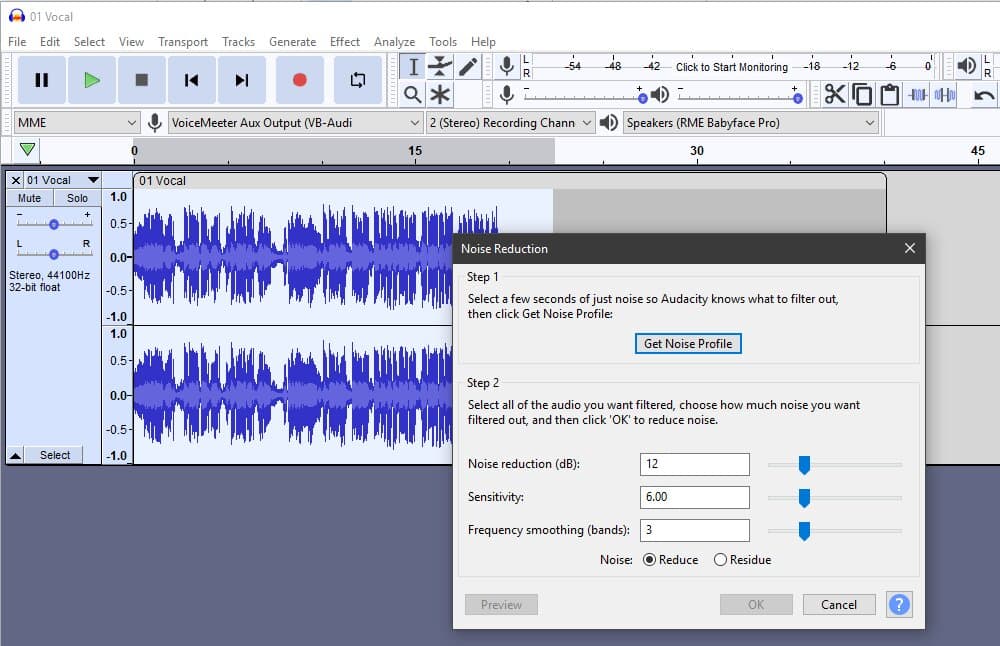Click the Get Noise Profile button
The height and width of the screenshot is (646, 1000).
tap(688, 343)
